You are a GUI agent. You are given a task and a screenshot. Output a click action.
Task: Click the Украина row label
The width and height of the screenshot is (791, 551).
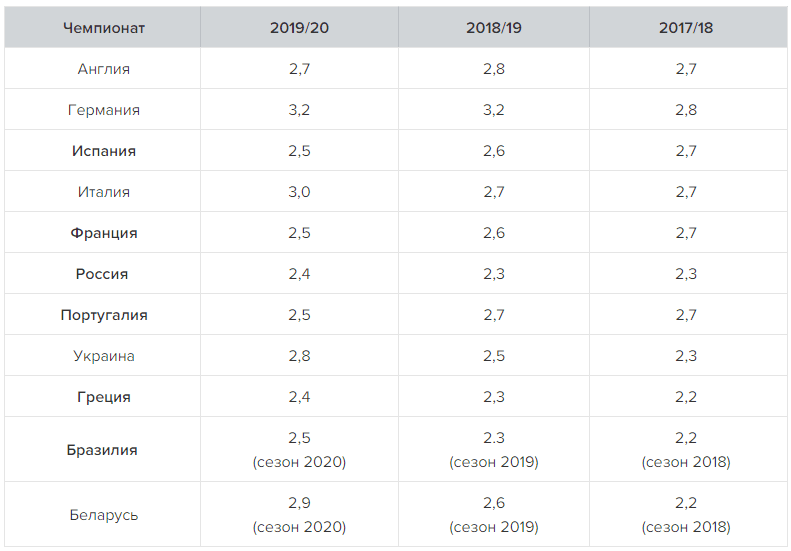[x=104, y=356]
